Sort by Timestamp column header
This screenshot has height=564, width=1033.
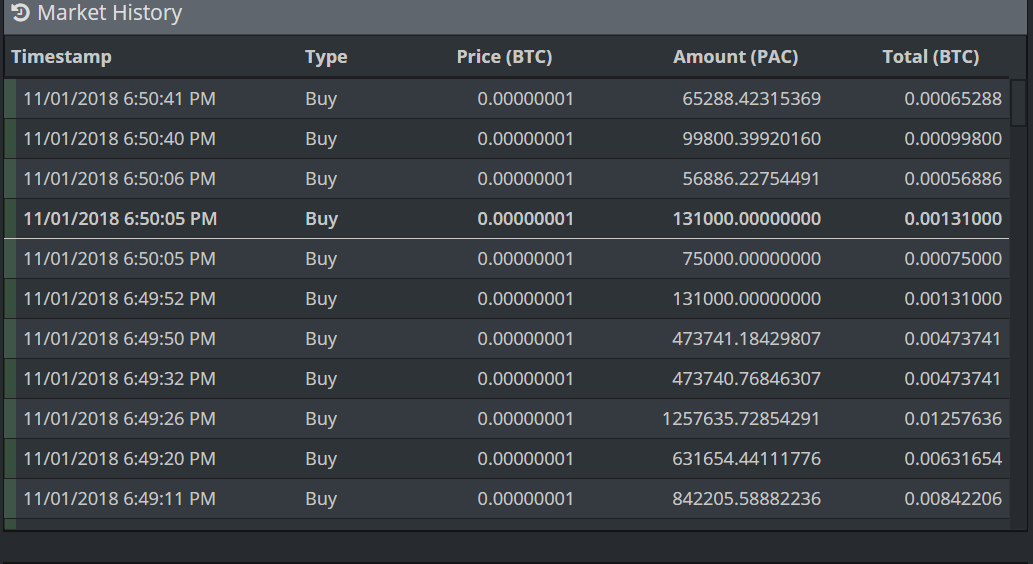[61, 57]
